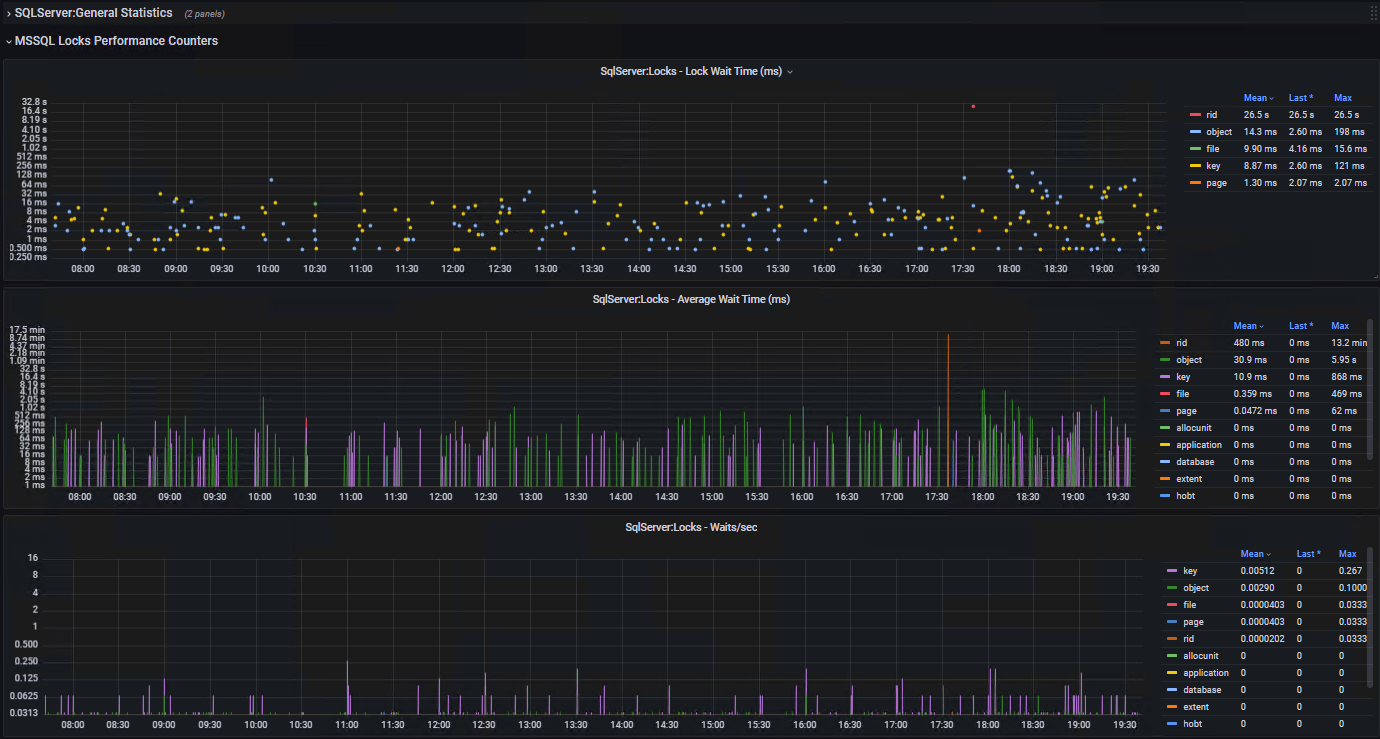This screenshot has height=739, width=1380.
Task: Open the Average Wait Time panel title menu
Action: pyautogui.click(x=691, y=299)
